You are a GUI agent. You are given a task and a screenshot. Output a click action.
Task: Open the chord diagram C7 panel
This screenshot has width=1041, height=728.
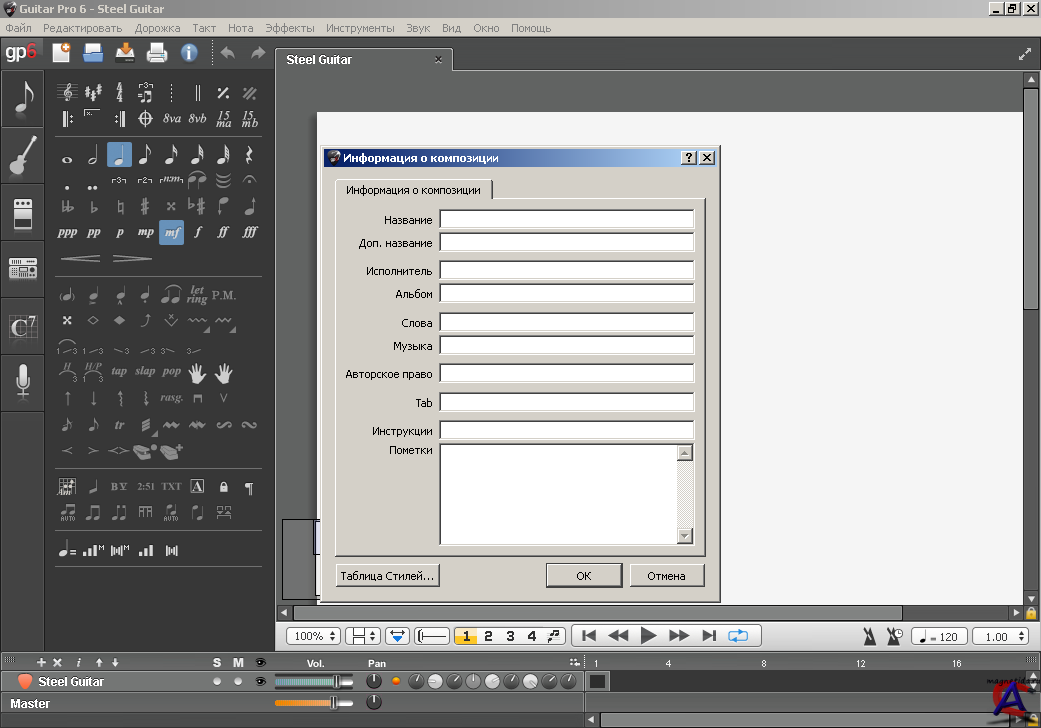pyautogui.click(x=22, y=326)
